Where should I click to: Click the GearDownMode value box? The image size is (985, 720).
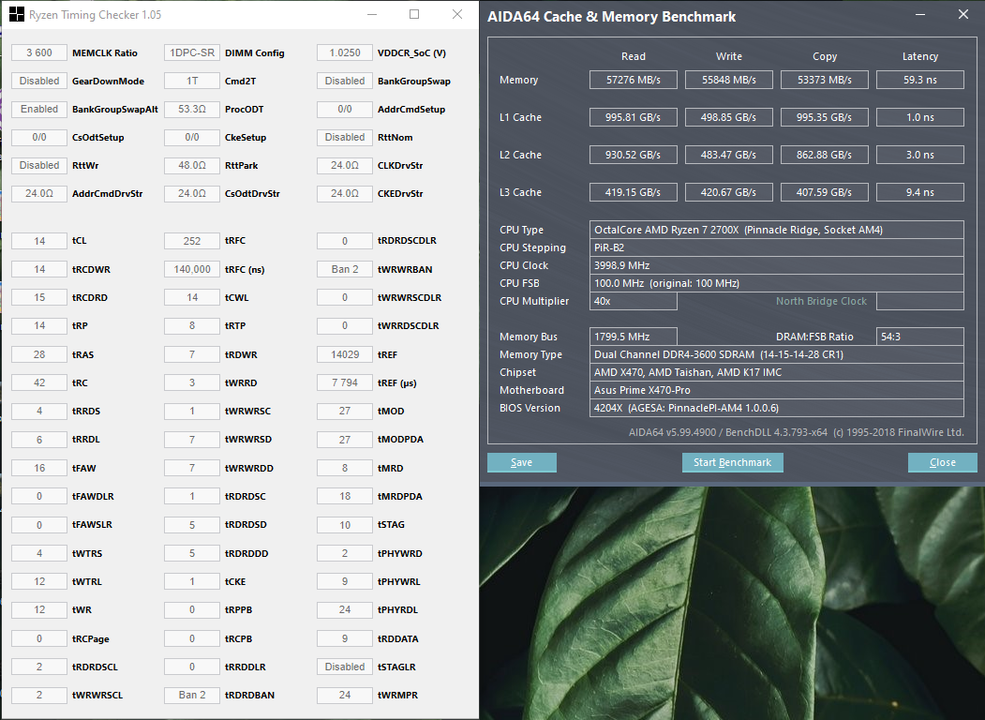coord(39,81)
